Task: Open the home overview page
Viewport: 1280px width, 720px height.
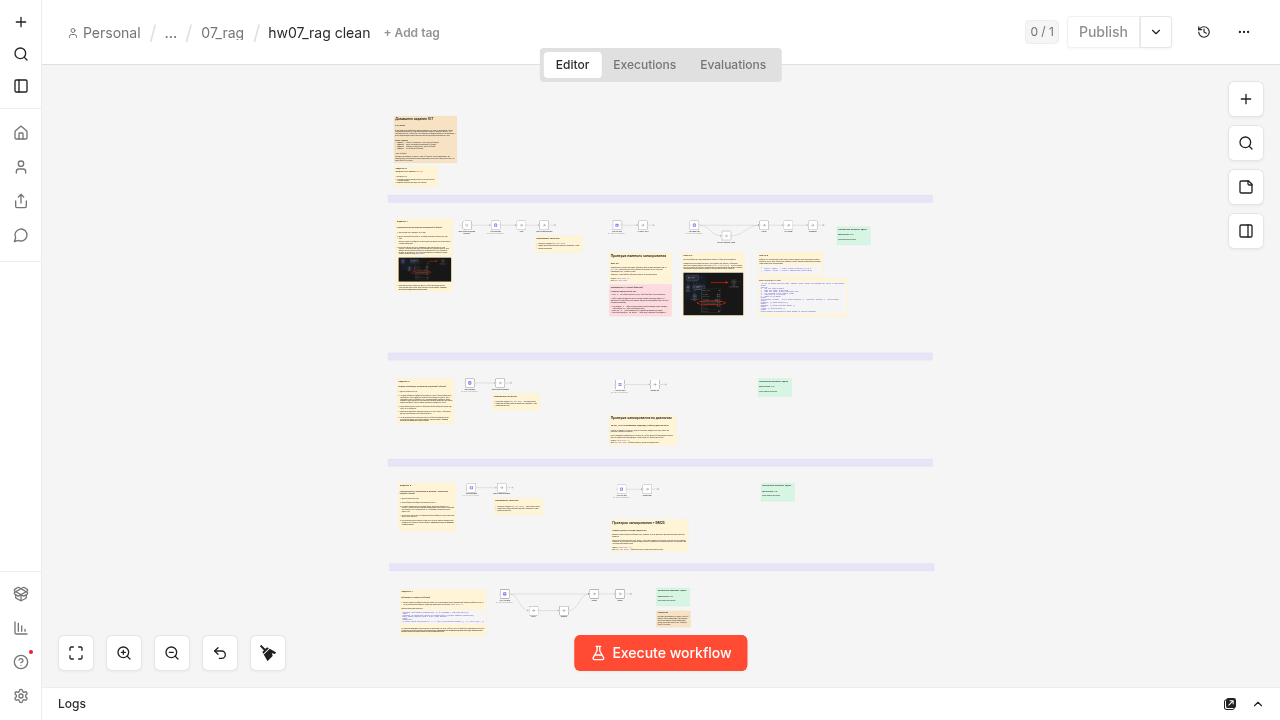Action: (21, 133)
